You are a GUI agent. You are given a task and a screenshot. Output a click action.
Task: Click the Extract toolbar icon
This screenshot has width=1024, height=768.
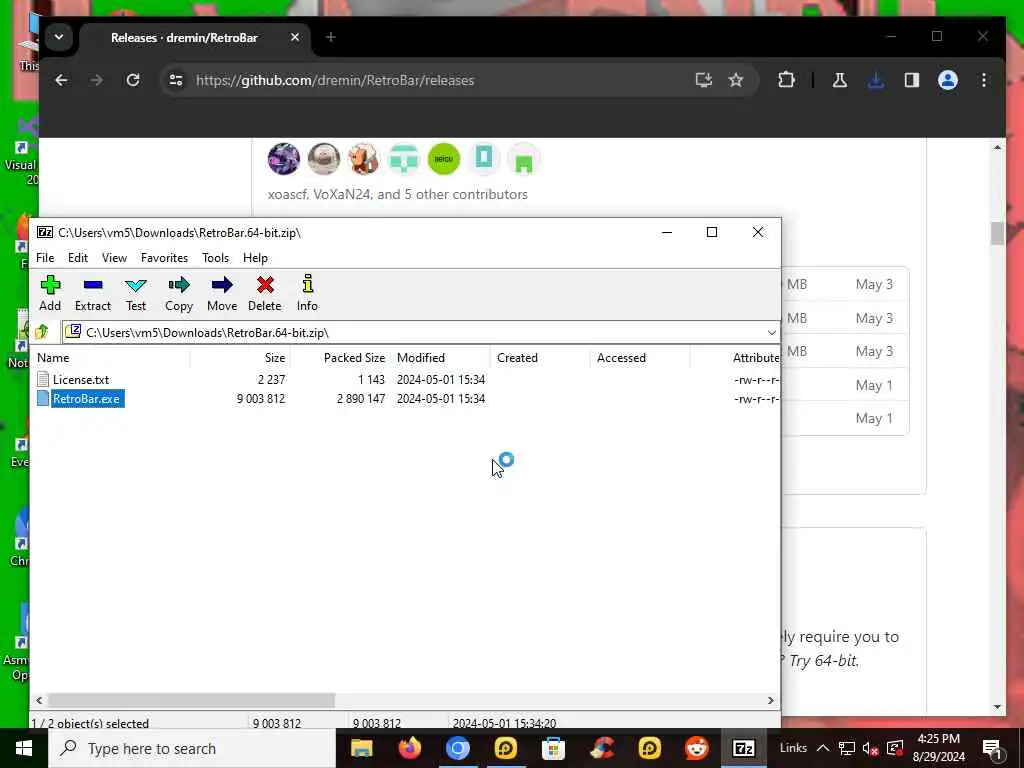(93, 293)
